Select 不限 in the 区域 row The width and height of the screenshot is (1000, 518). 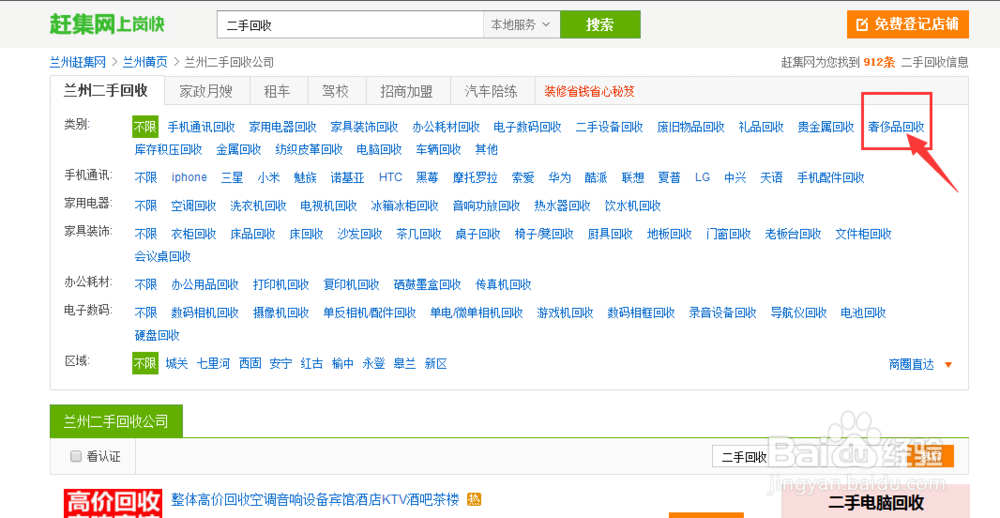coord(145,364)
